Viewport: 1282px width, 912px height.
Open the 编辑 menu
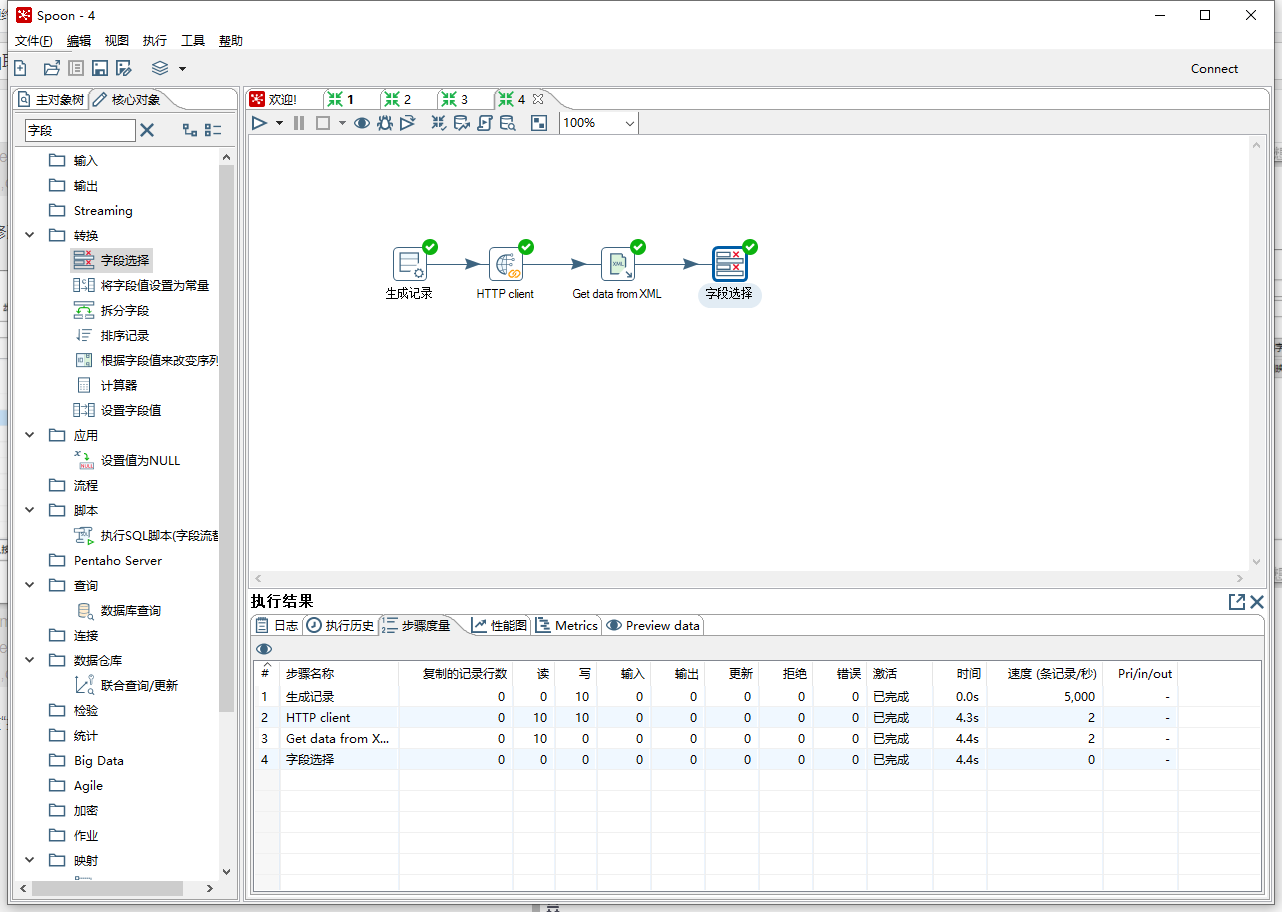point(79,41)
